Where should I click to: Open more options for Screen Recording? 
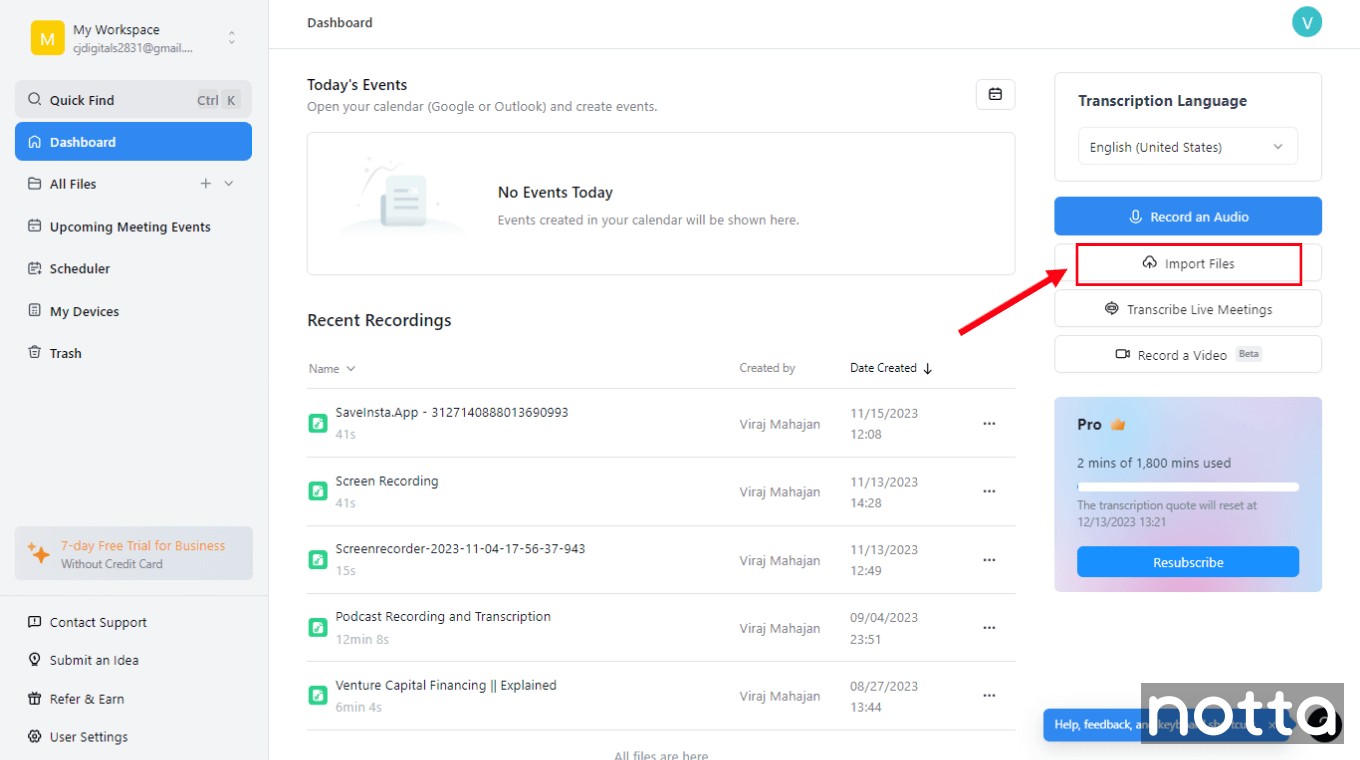pyautogui.click(x=989, y=492)
